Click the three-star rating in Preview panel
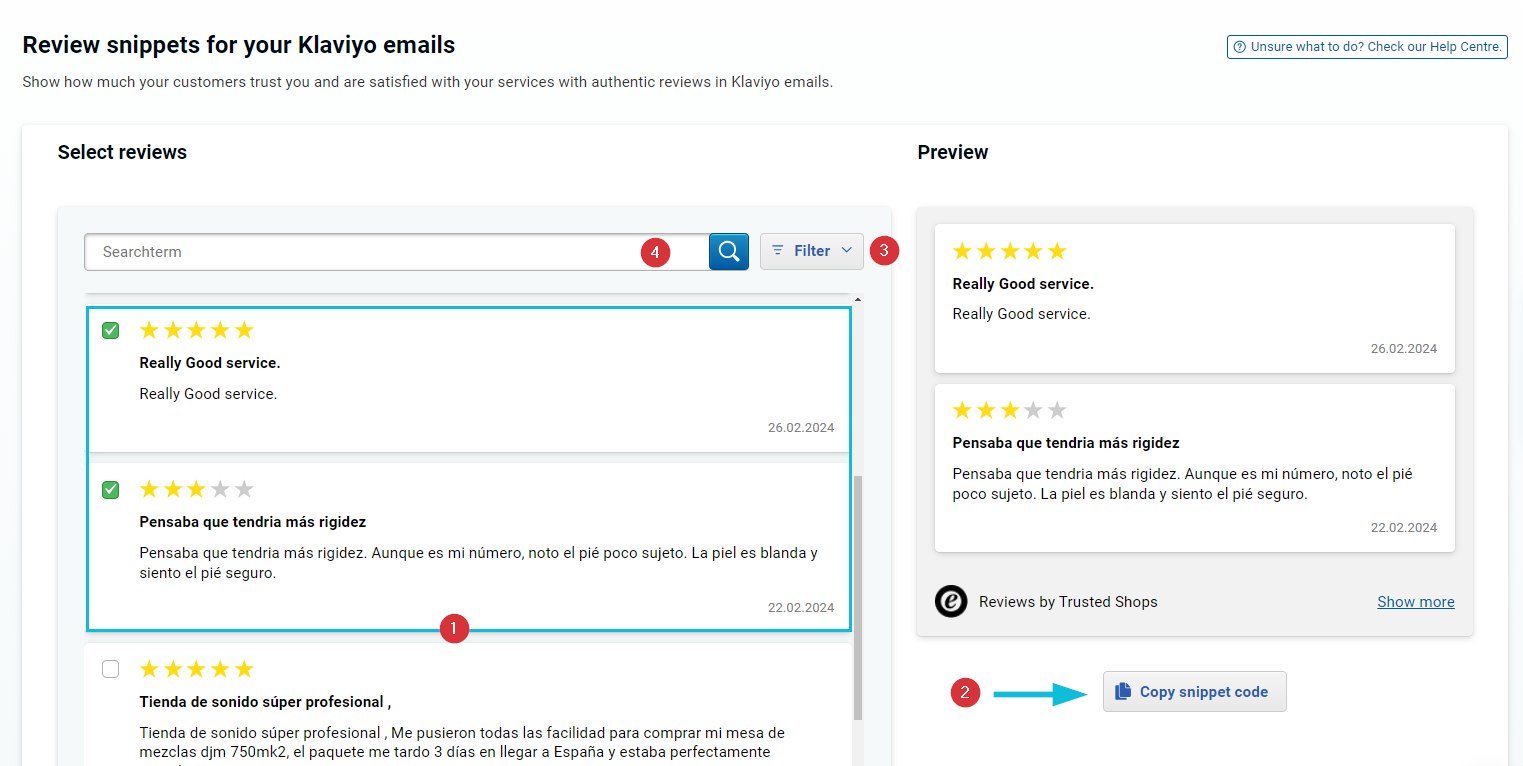 point(1010,410)
